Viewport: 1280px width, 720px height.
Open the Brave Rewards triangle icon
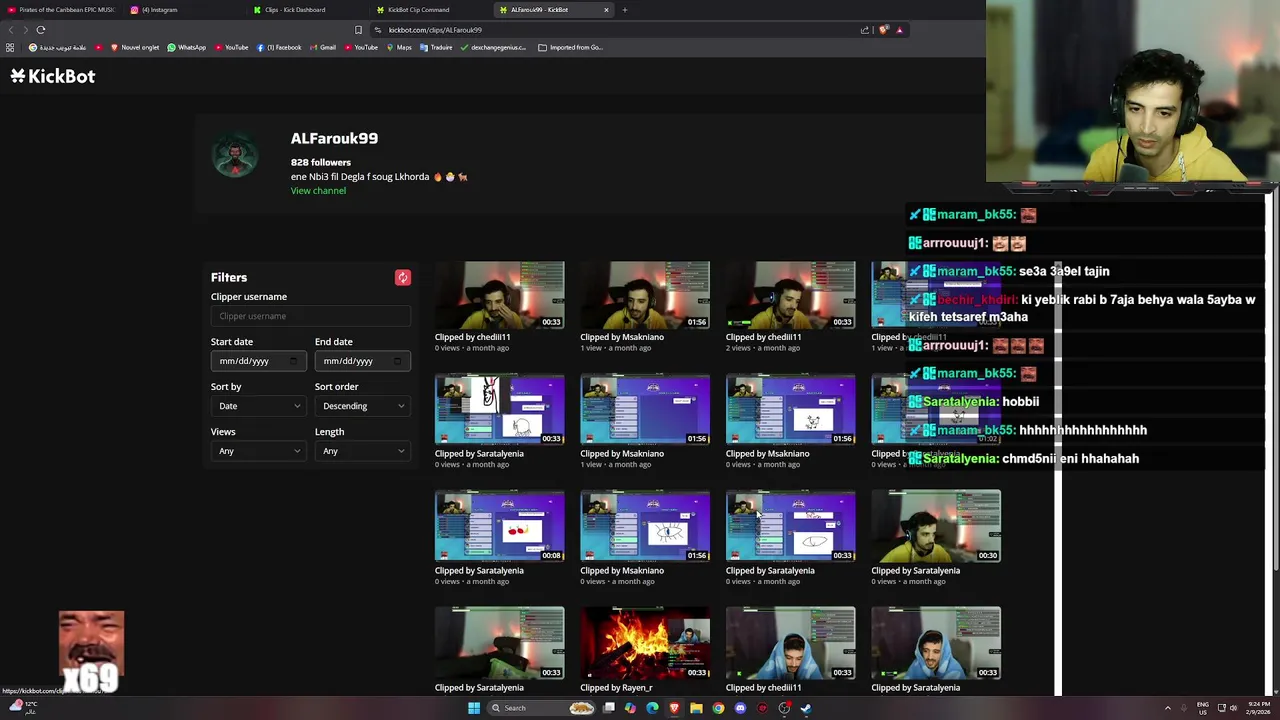tap(899, 30)
